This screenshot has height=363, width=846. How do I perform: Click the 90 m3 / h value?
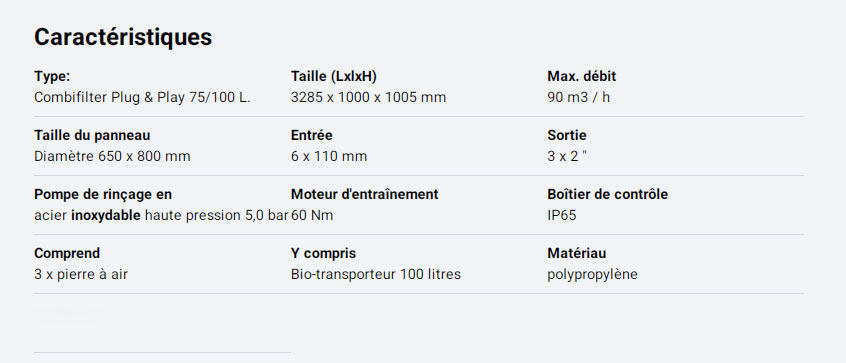tap(578, 98)
